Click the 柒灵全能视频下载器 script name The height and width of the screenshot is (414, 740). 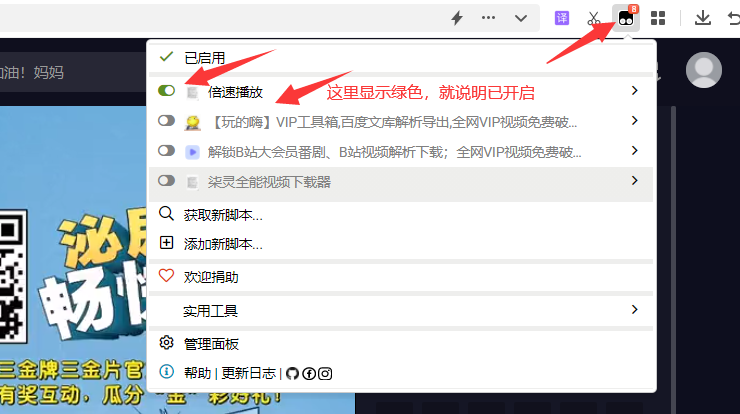tap(269, 182)
